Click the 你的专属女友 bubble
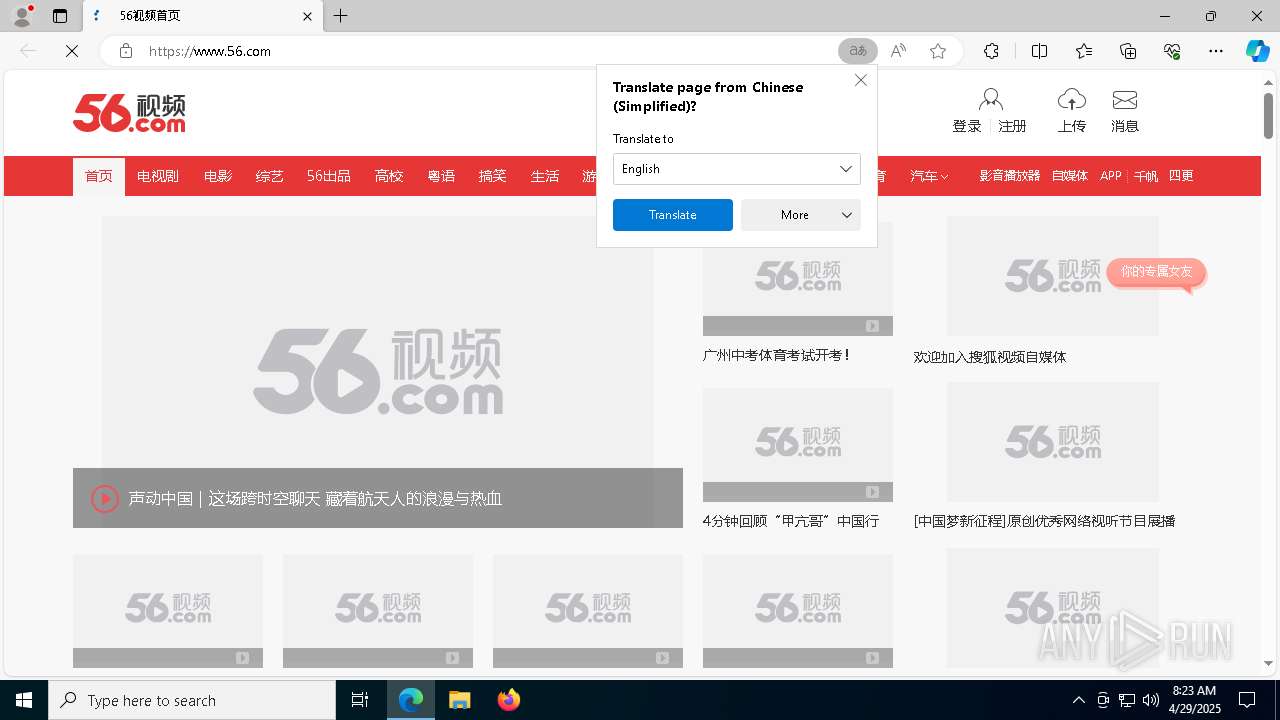This screenshot has height=720, width=1280. pyautogui.click(x=1156, y=272)
